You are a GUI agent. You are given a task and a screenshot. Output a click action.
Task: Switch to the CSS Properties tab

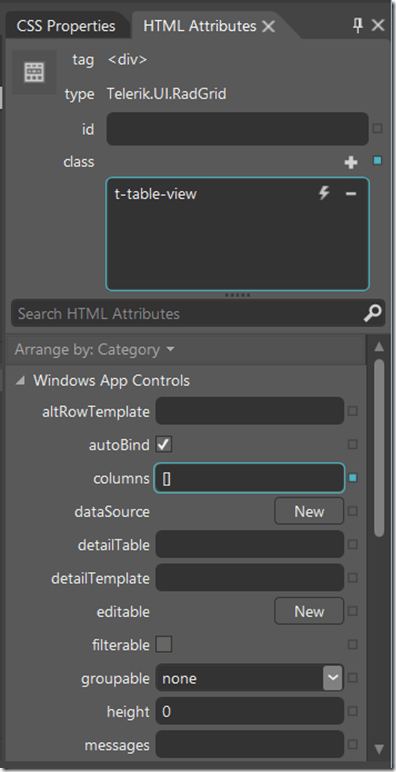coord(66,26)
